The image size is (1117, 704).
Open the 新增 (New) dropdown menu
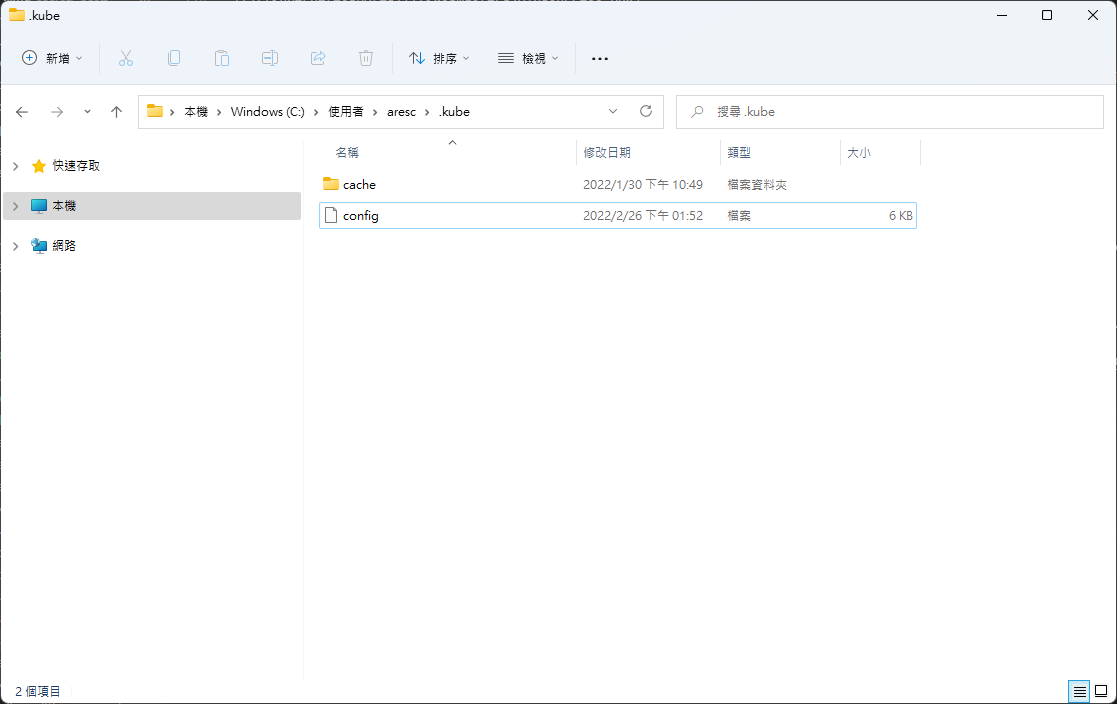click(x=53, y=58)
